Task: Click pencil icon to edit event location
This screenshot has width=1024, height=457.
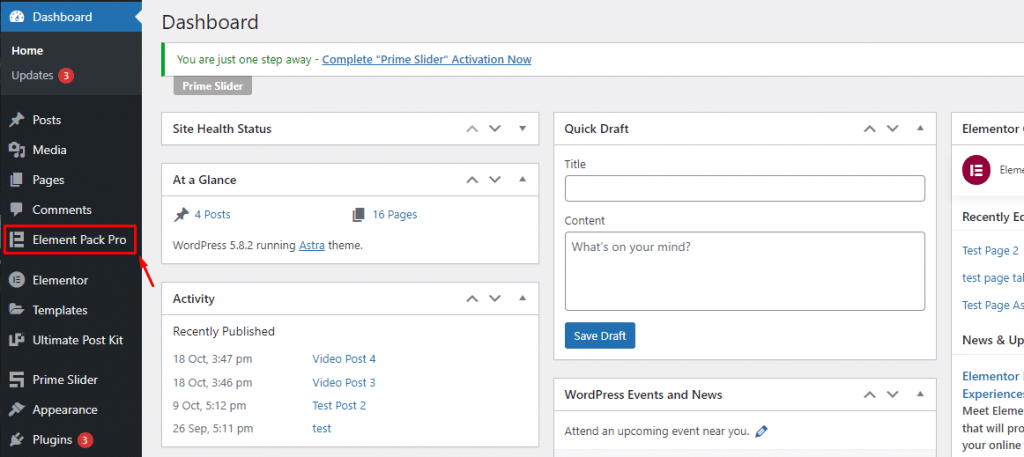Action: coord(761,431)
